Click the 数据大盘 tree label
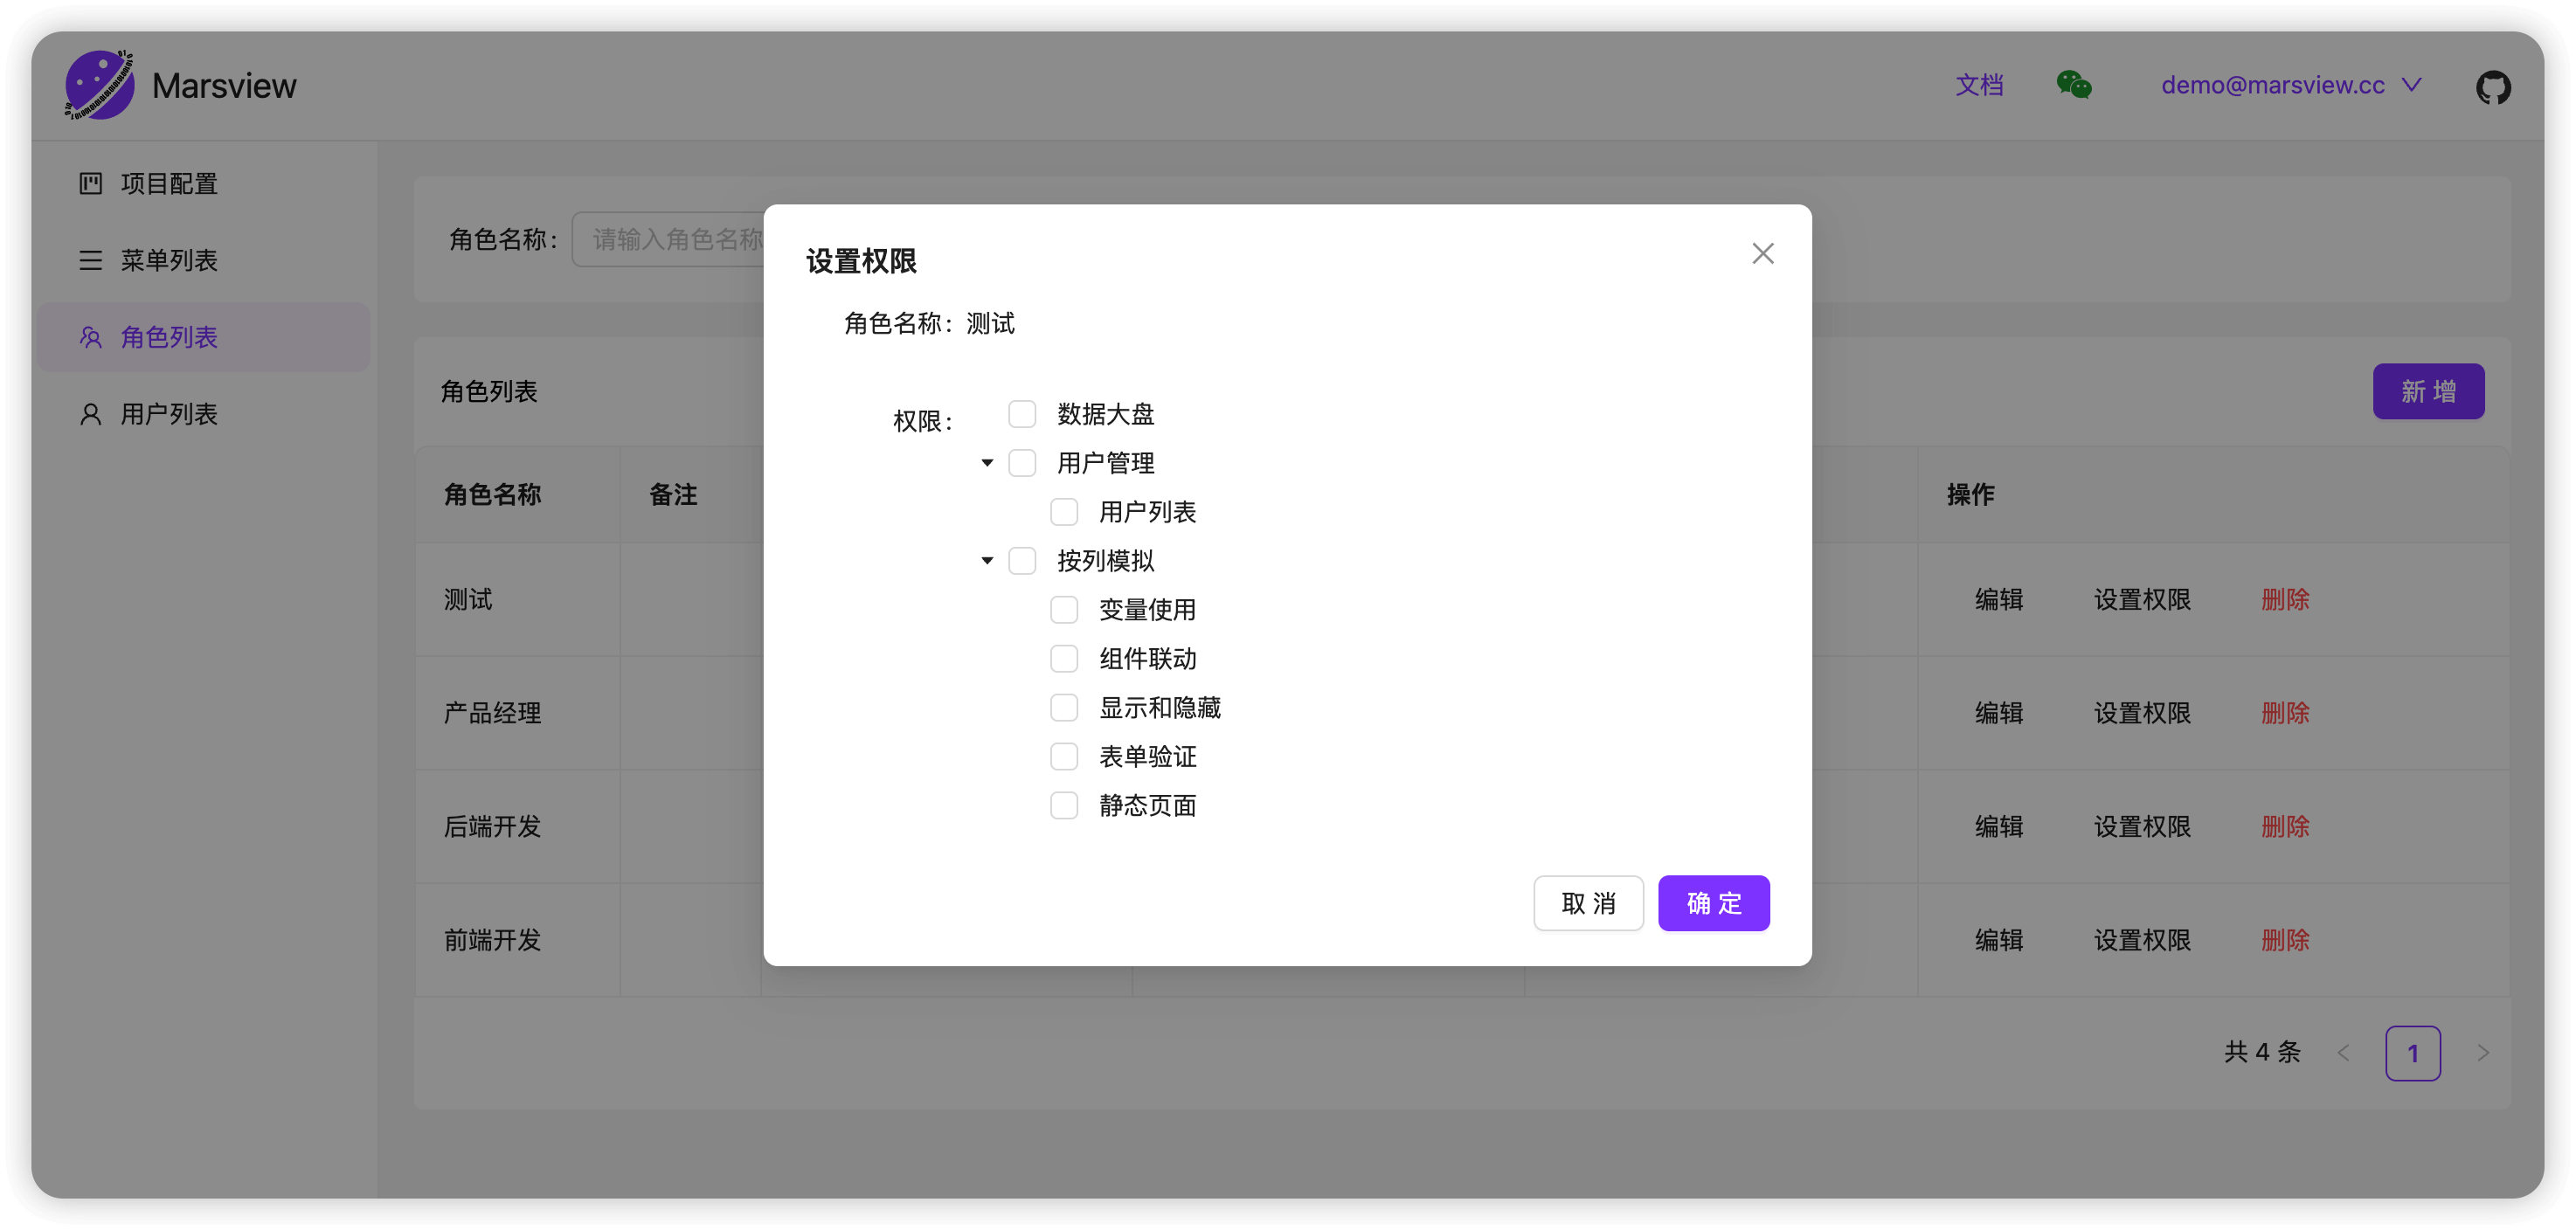This screenshot has height=1230, width=2576. coord(1105,414)
